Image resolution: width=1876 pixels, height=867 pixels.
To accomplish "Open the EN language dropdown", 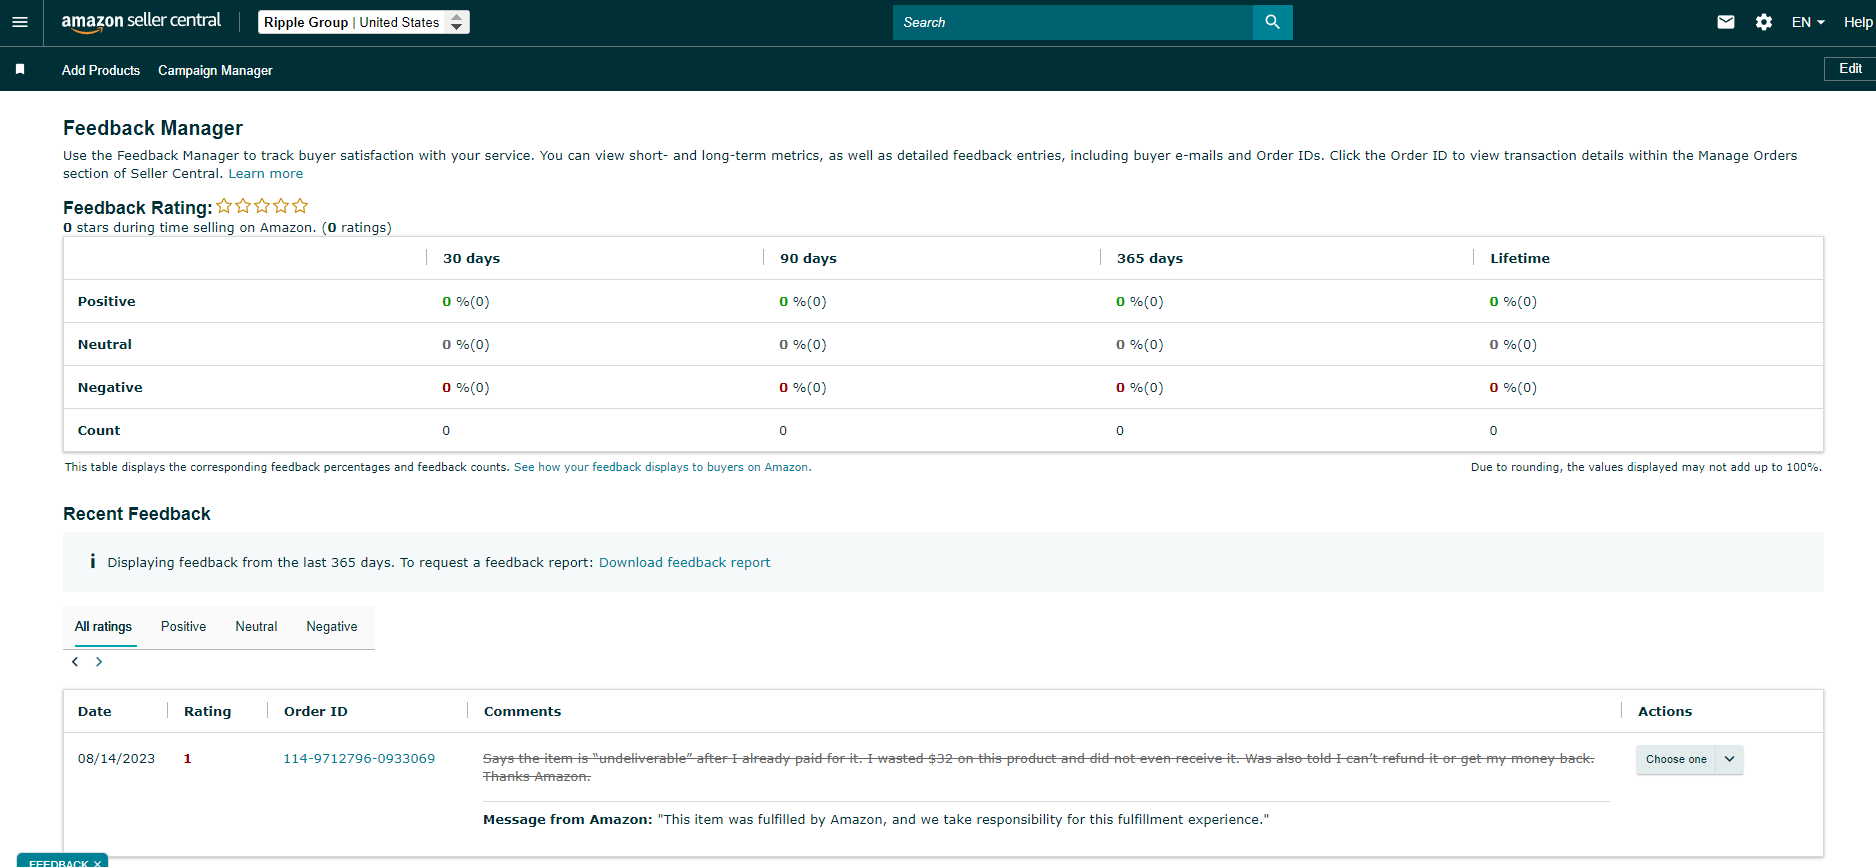I will [1808, 22].
